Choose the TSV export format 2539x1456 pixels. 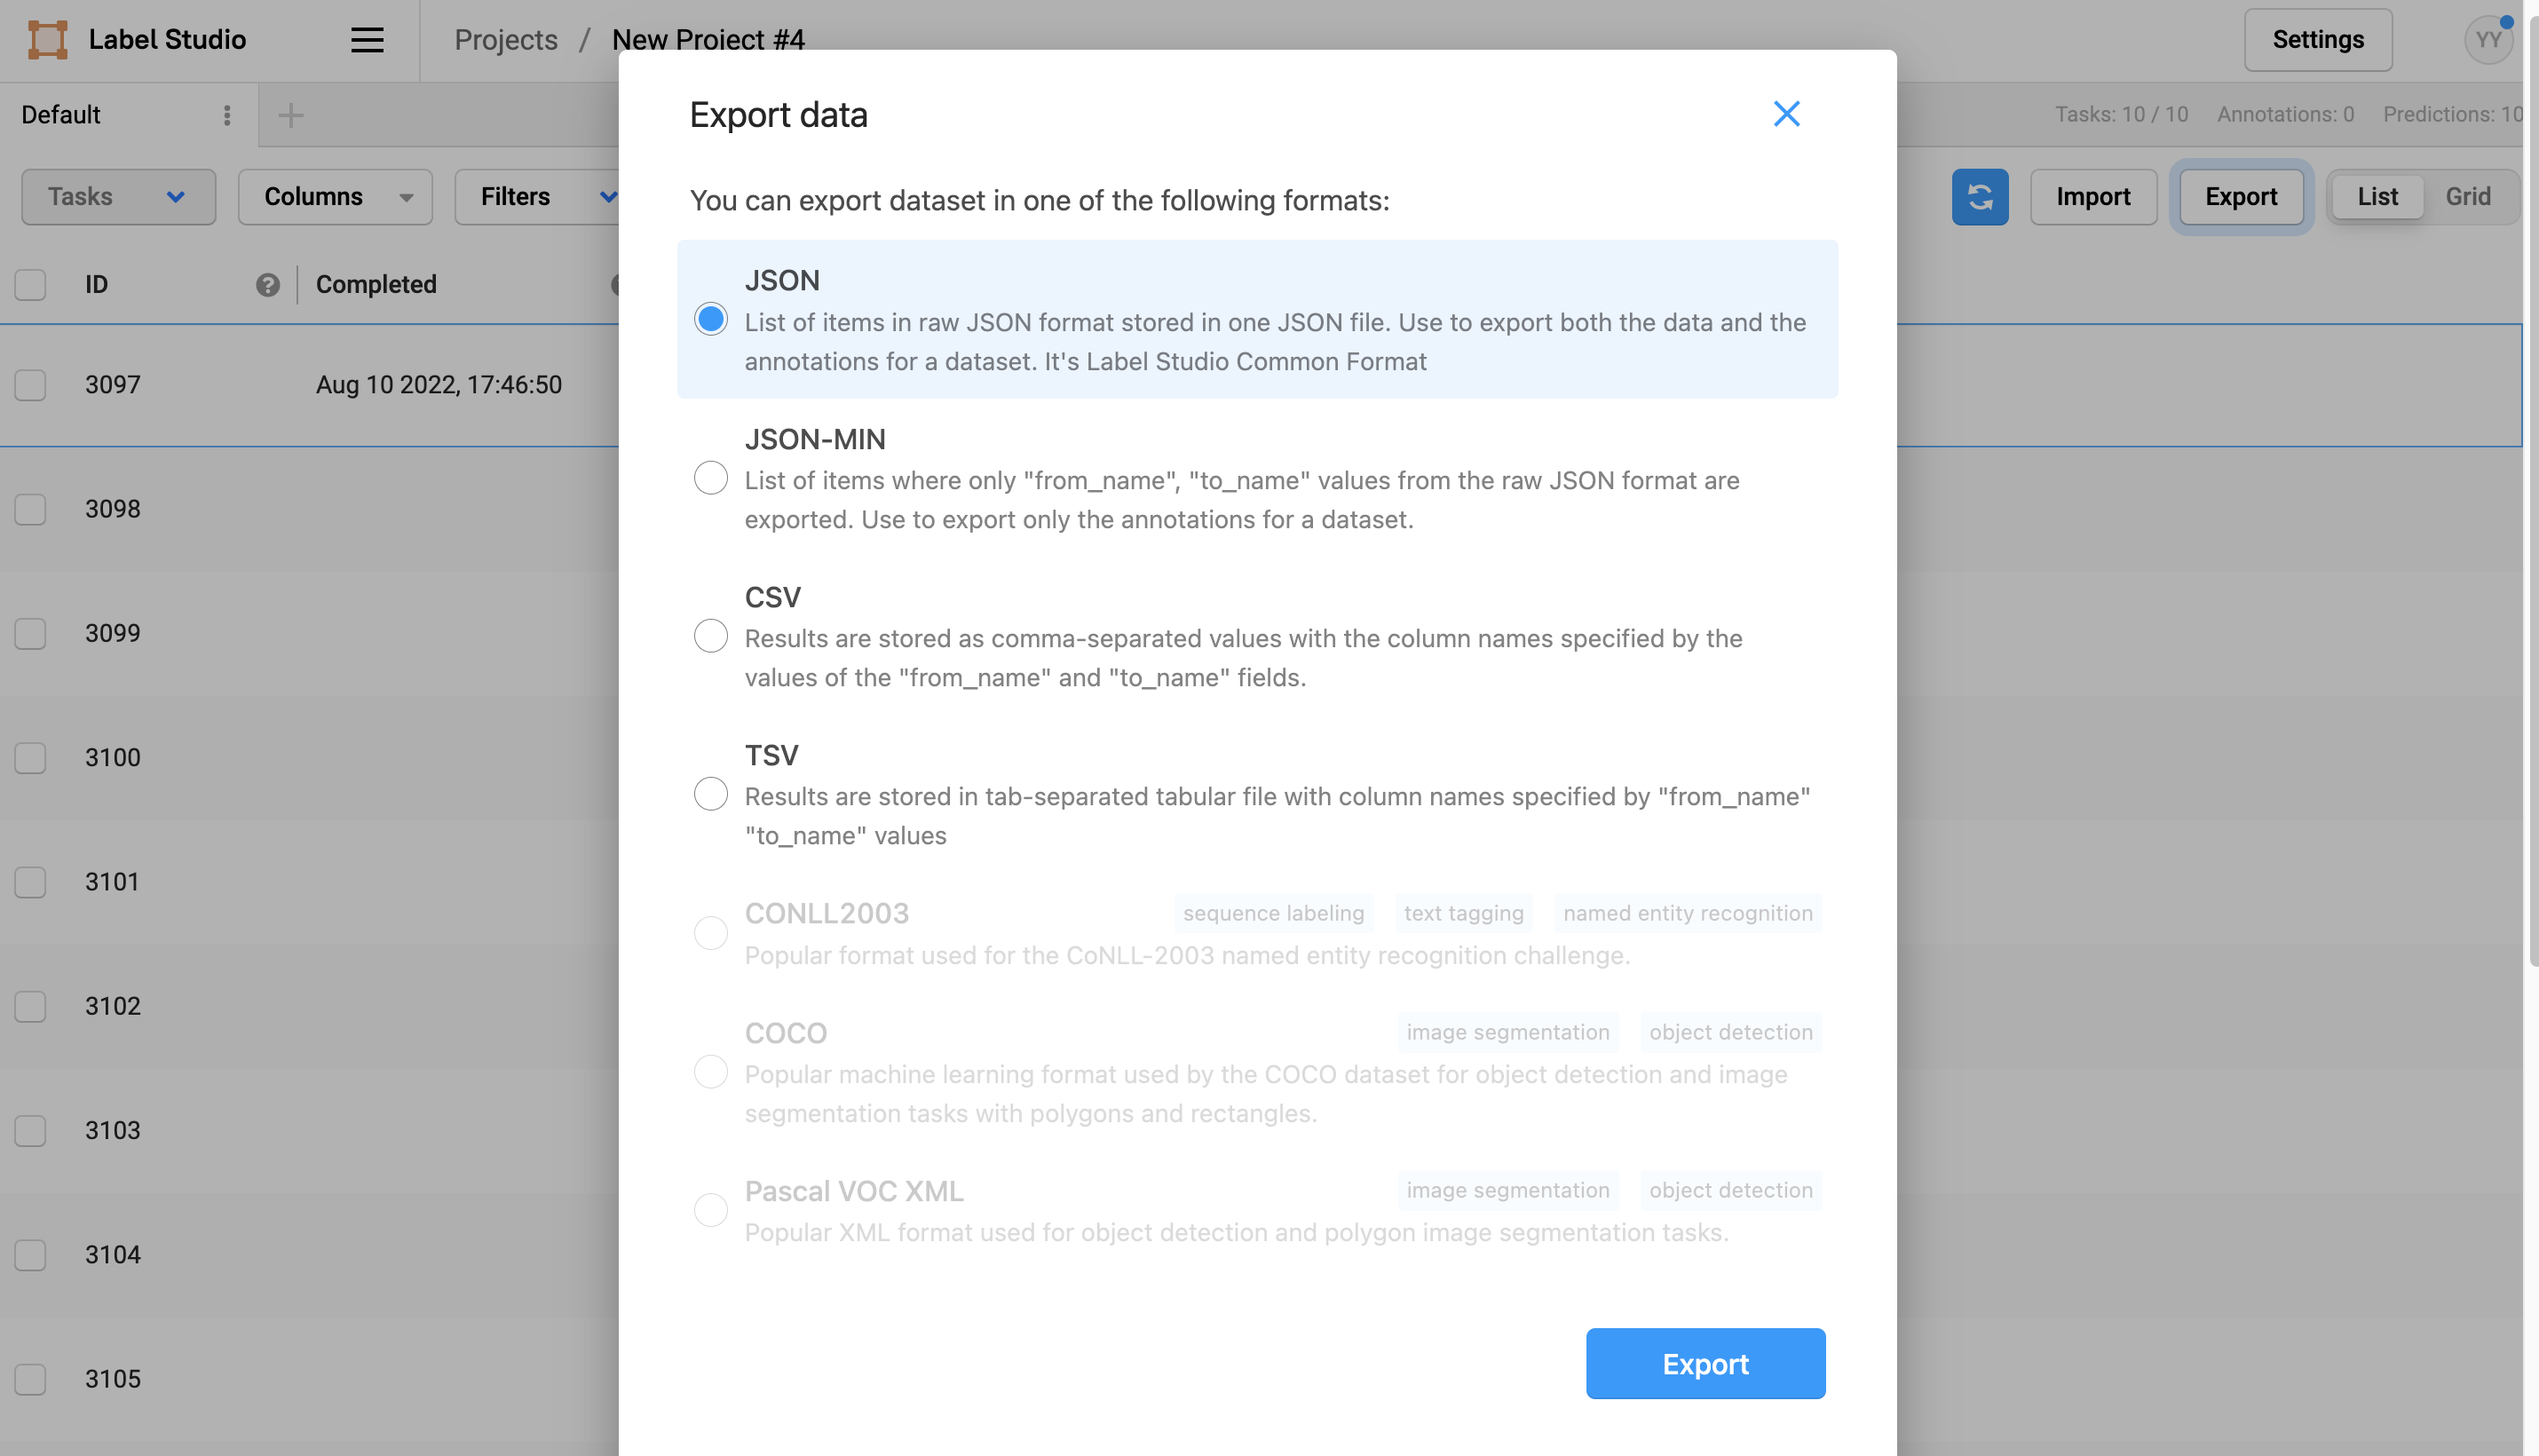[x=710, y=794]
